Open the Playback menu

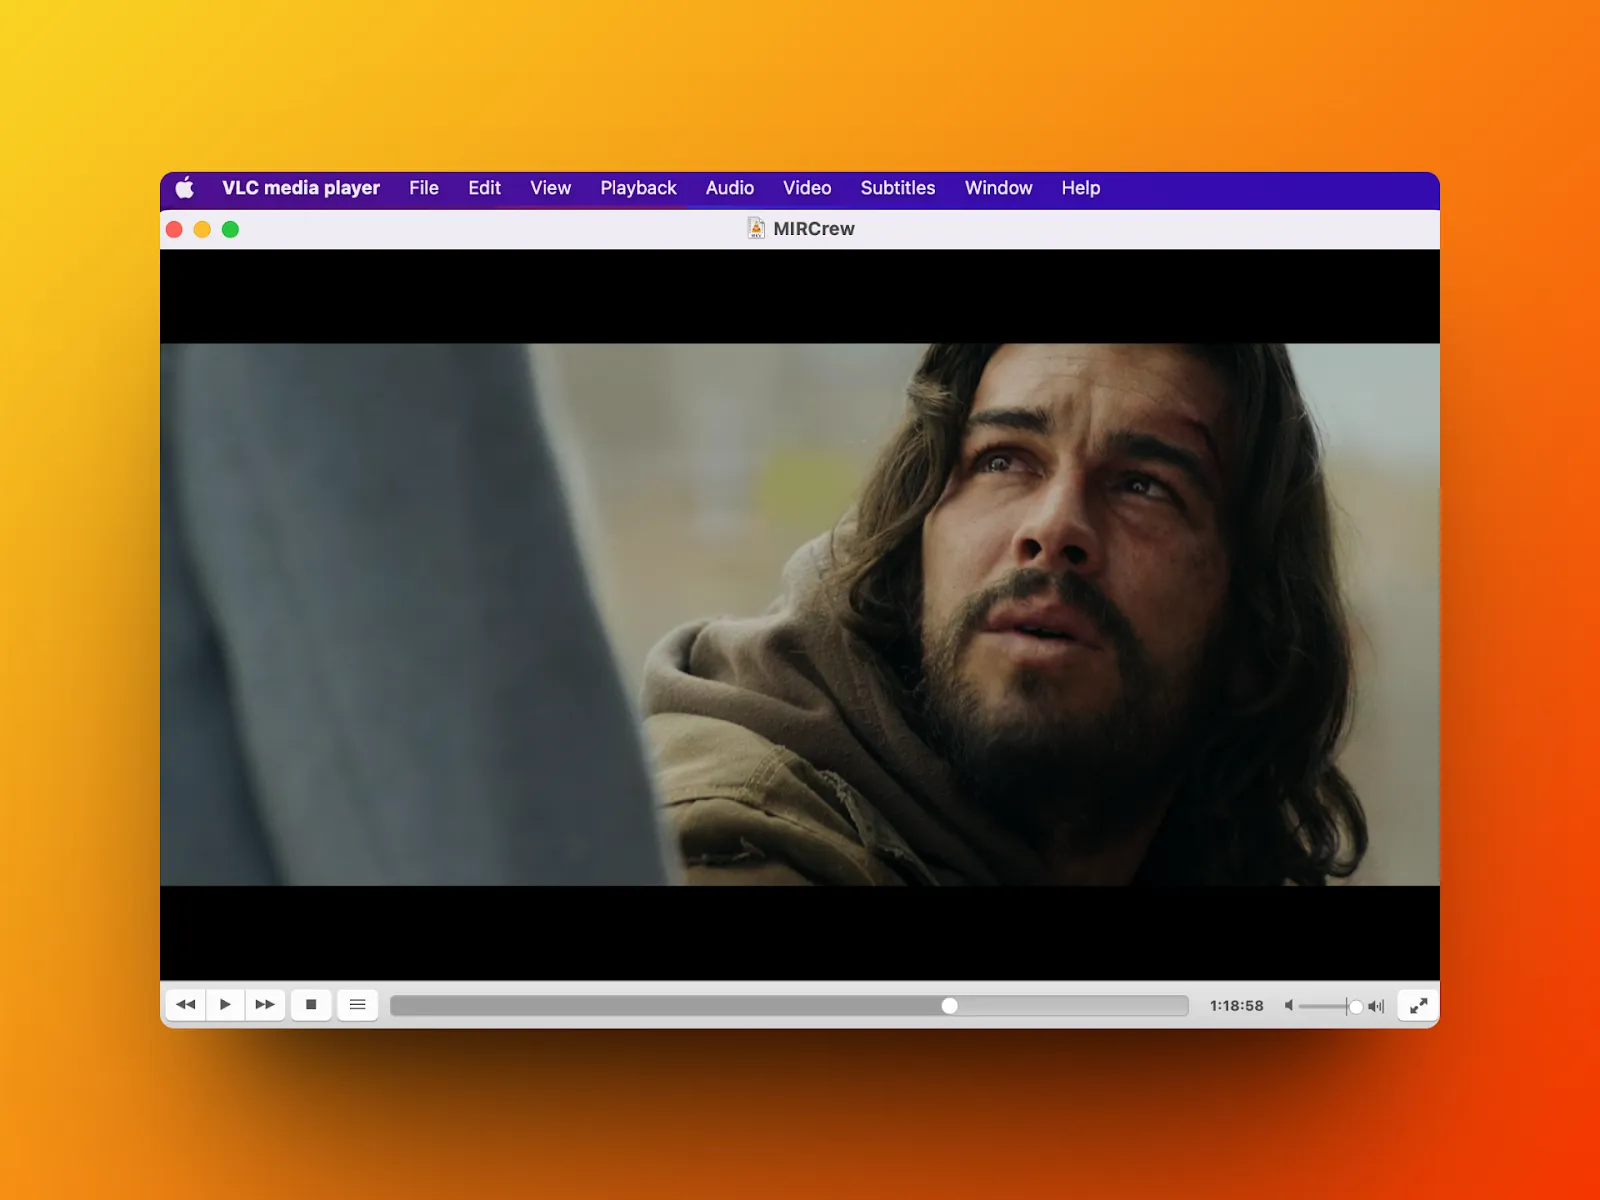tap(638, 188)
